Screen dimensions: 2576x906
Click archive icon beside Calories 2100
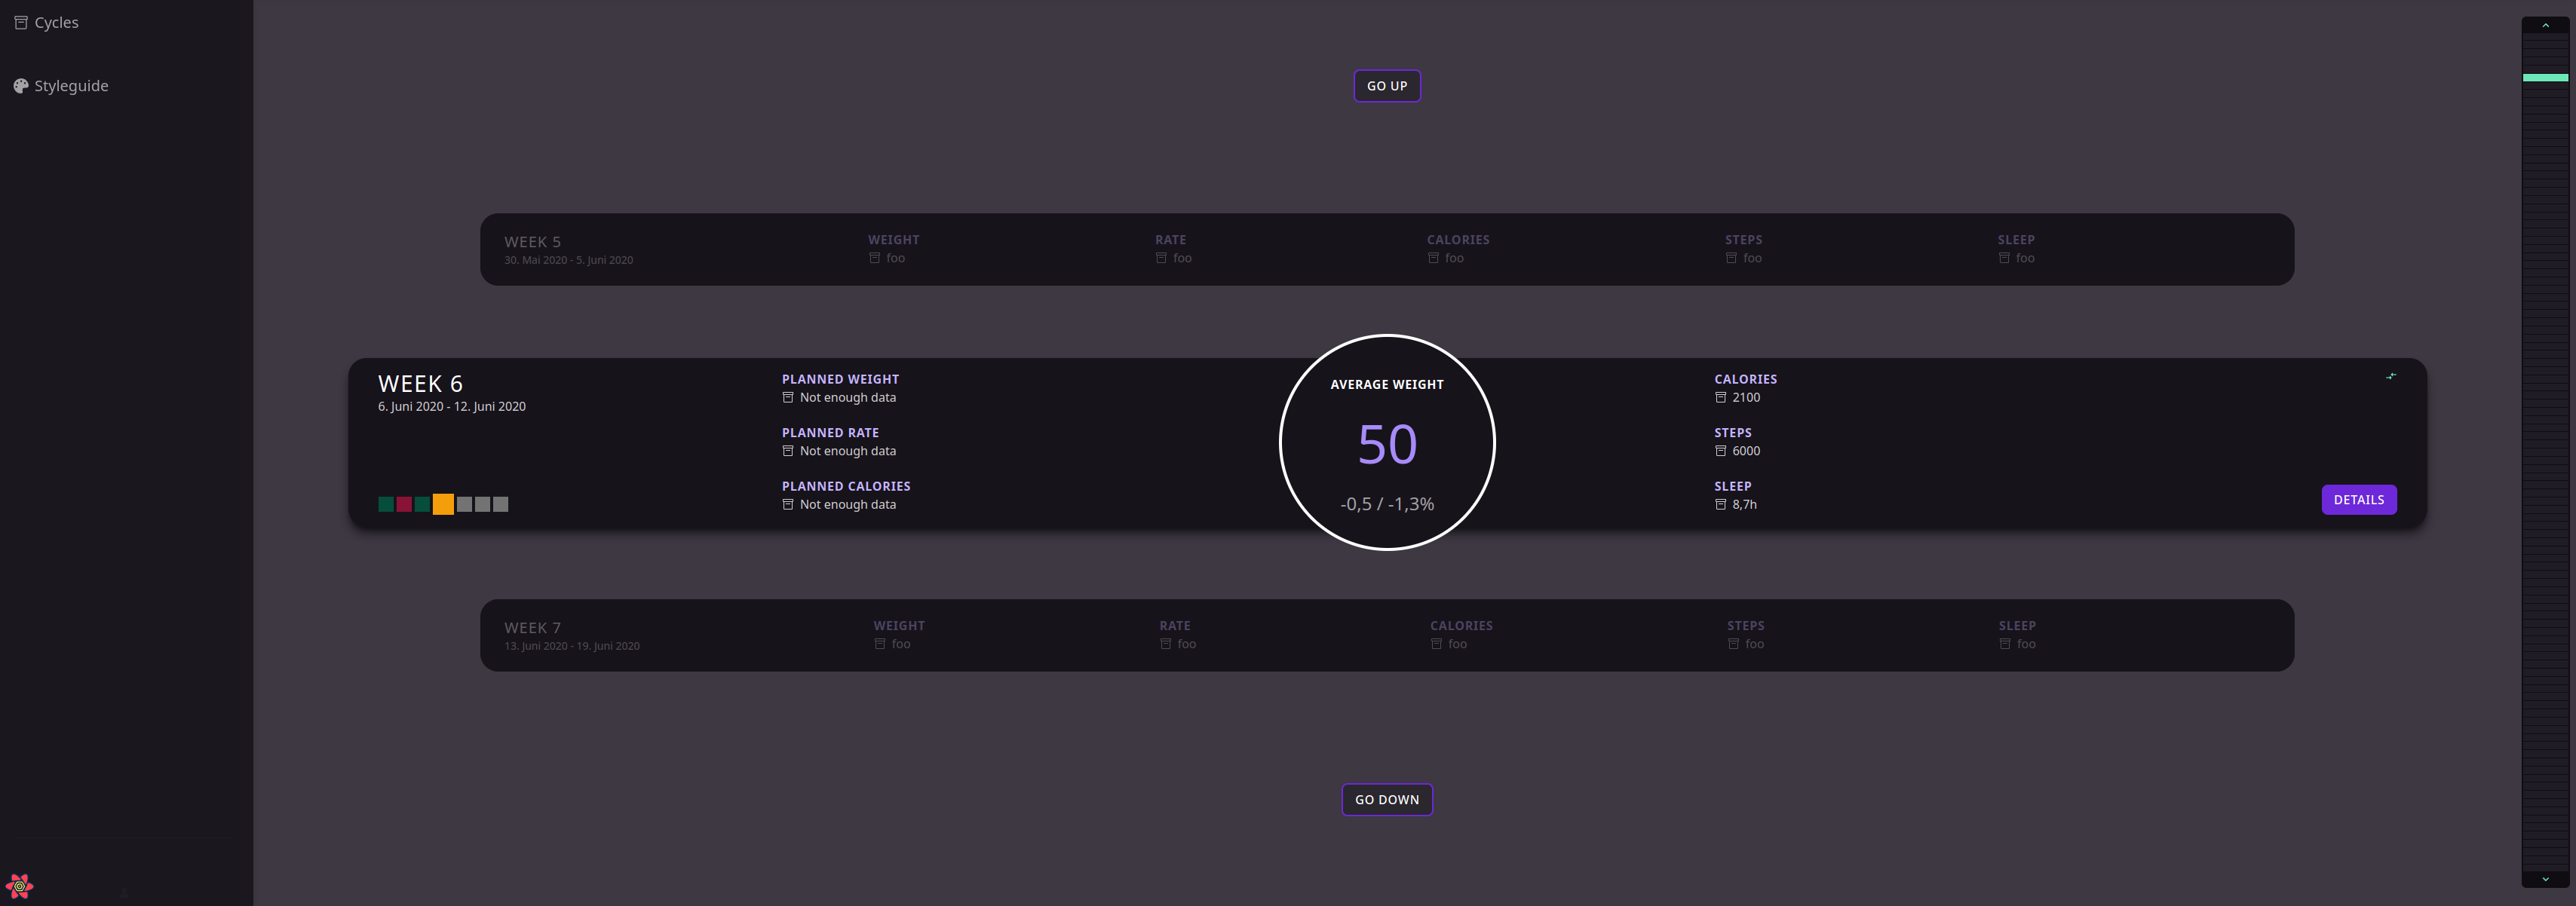1720,398
